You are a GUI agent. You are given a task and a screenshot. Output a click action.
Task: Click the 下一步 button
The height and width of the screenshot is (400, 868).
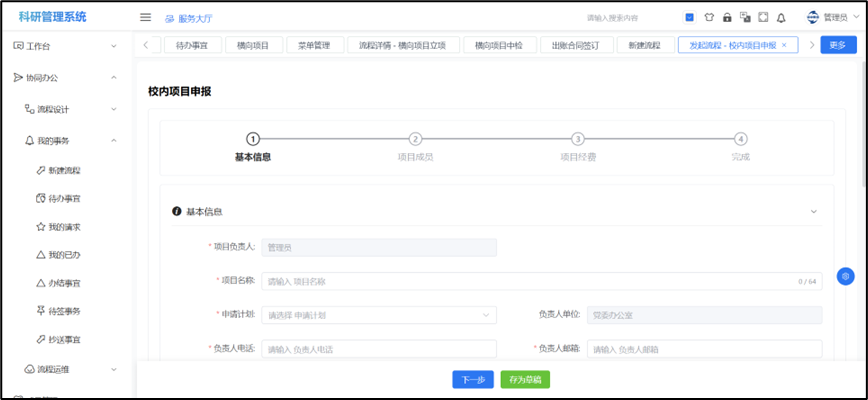[473, 380]
